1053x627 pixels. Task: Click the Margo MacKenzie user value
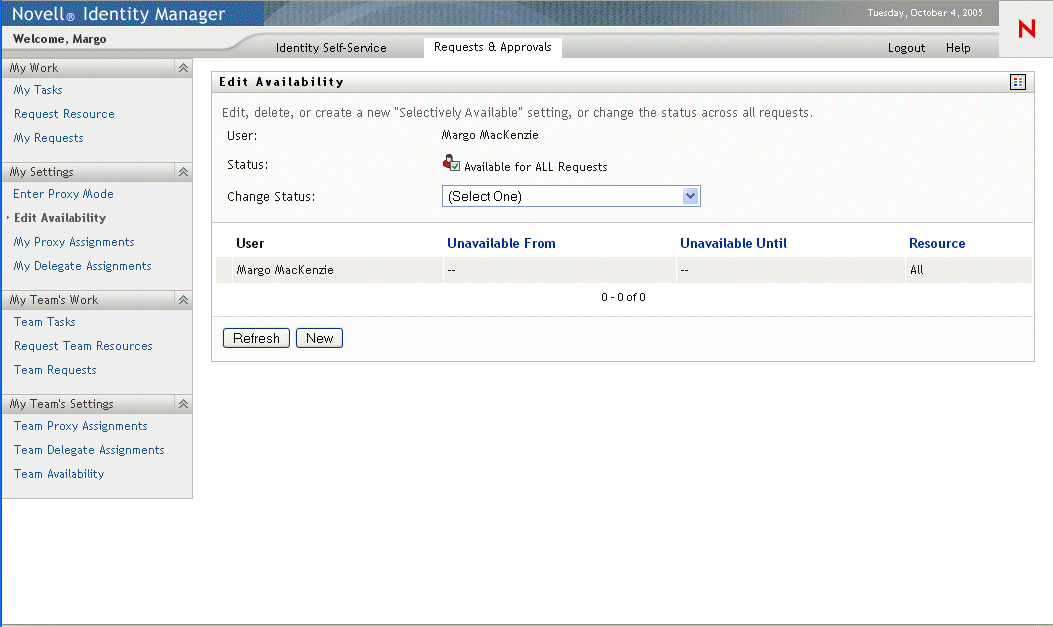(x=490, y=135)
